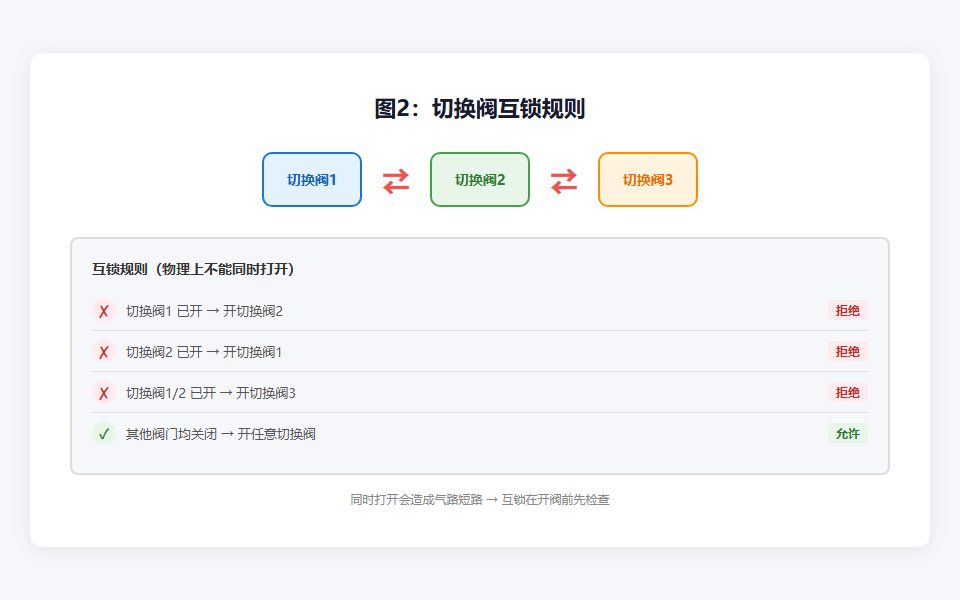
Task: Click the red X icon for 切换阀2 已开 → 开切换阀1
Action: (104, 351)
